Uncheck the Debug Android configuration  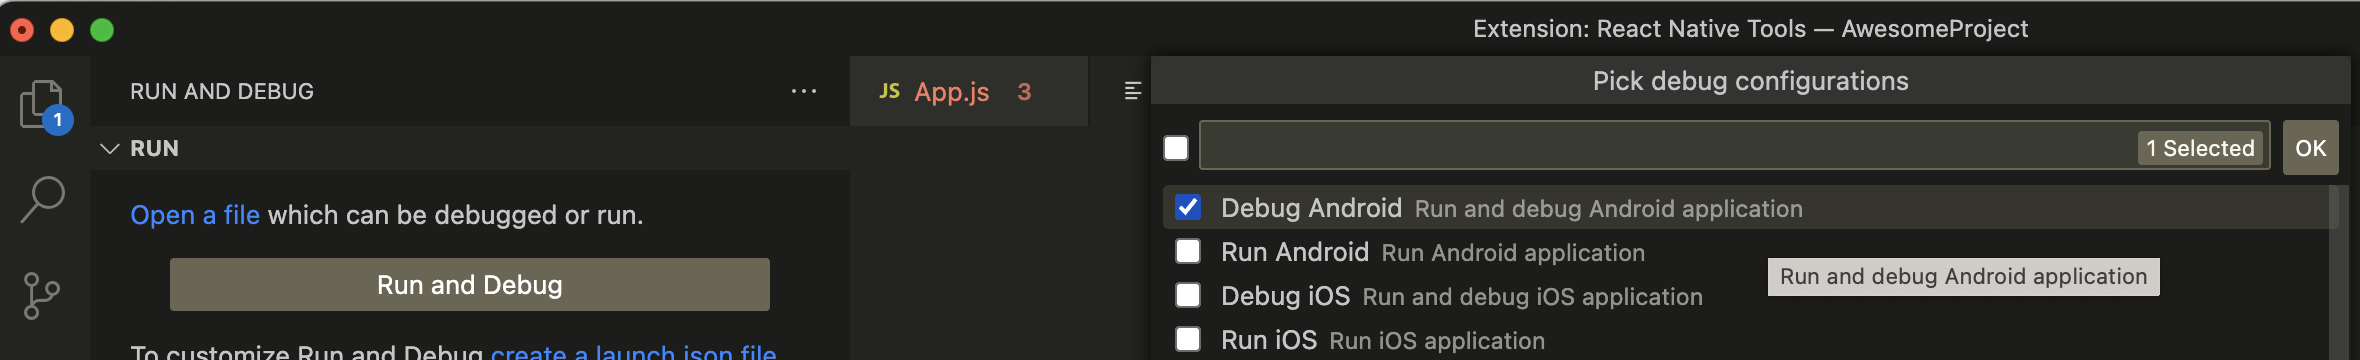pos(1188,207)
